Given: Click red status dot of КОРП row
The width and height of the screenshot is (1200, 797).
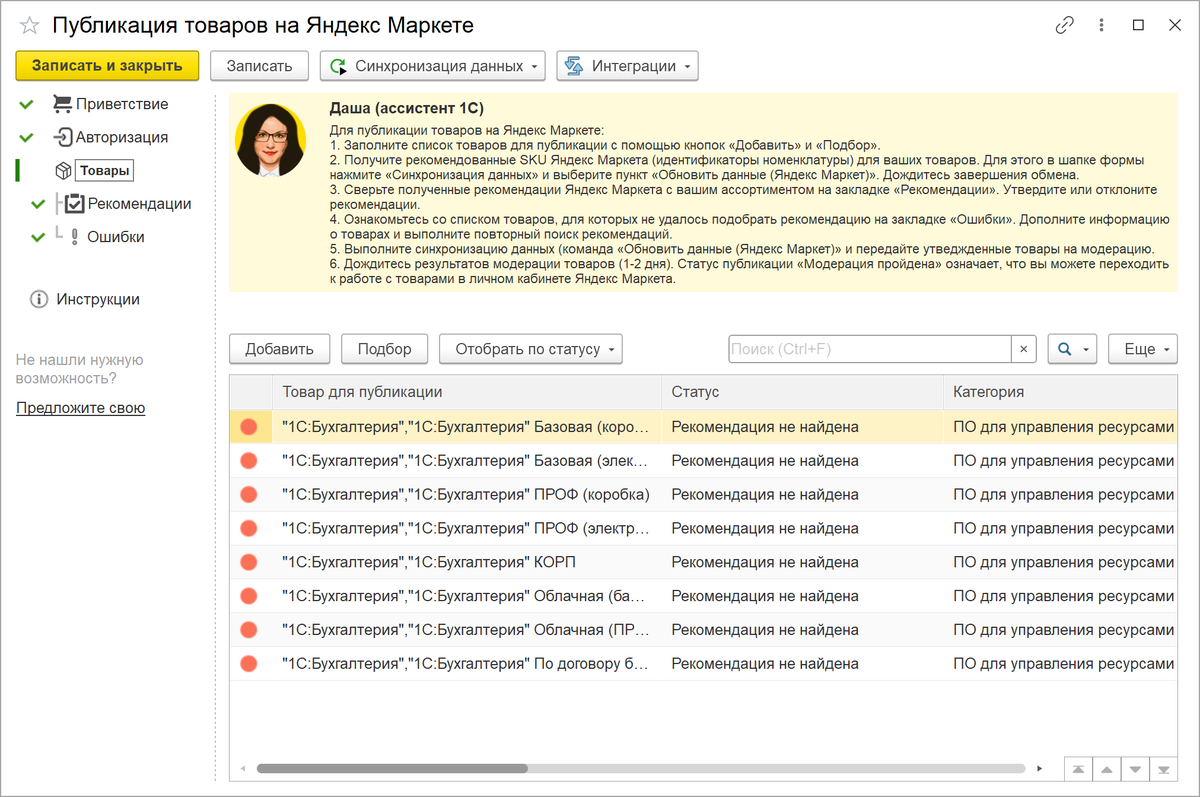Looking at the screenshot, I should click(x=249, y=562).
